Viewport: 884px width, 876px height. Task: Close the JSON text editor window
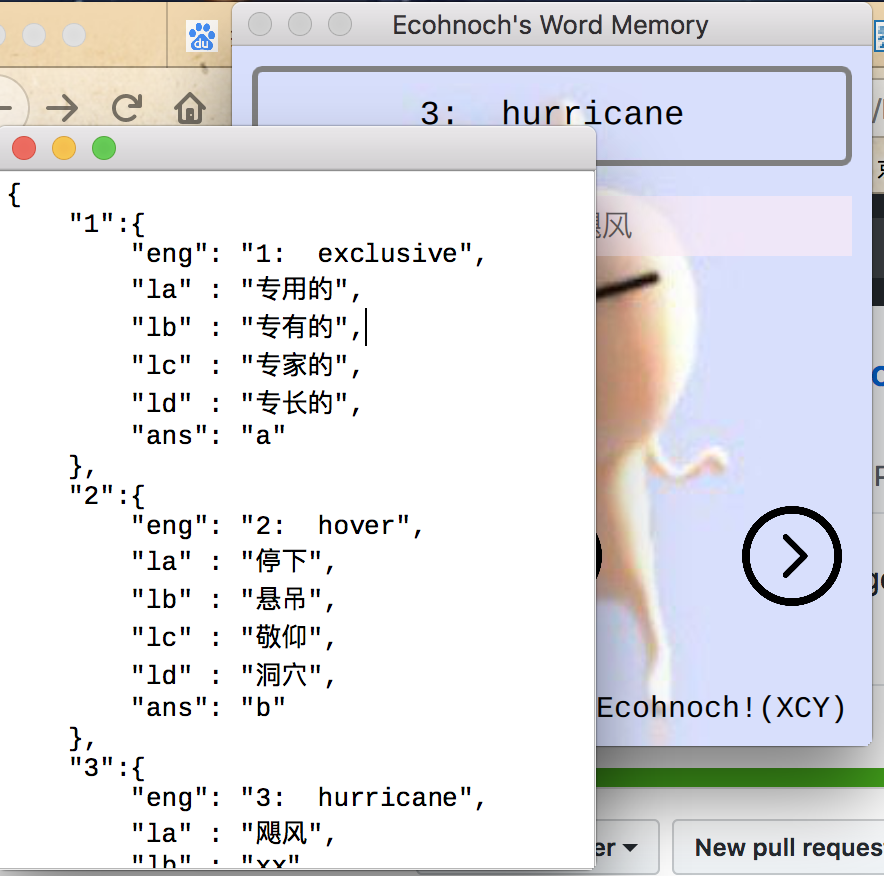click(24, 149)
